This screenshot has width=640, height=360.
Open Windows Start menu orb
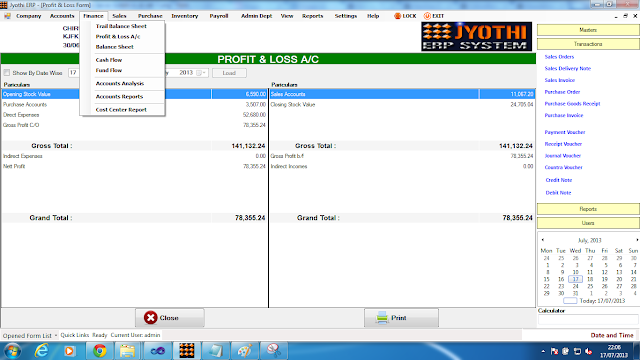point(13,351)
